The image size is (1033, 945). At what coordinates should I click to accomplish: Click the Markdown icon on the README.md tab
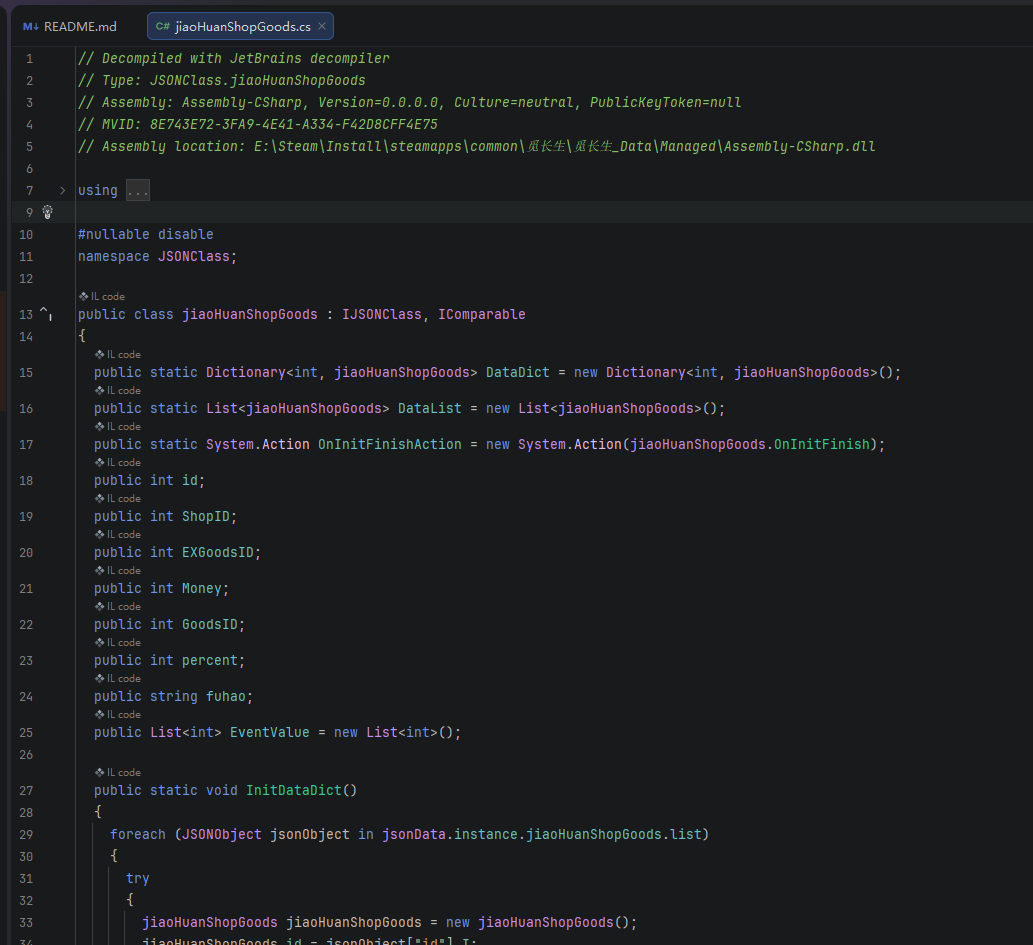click(30, 26)
